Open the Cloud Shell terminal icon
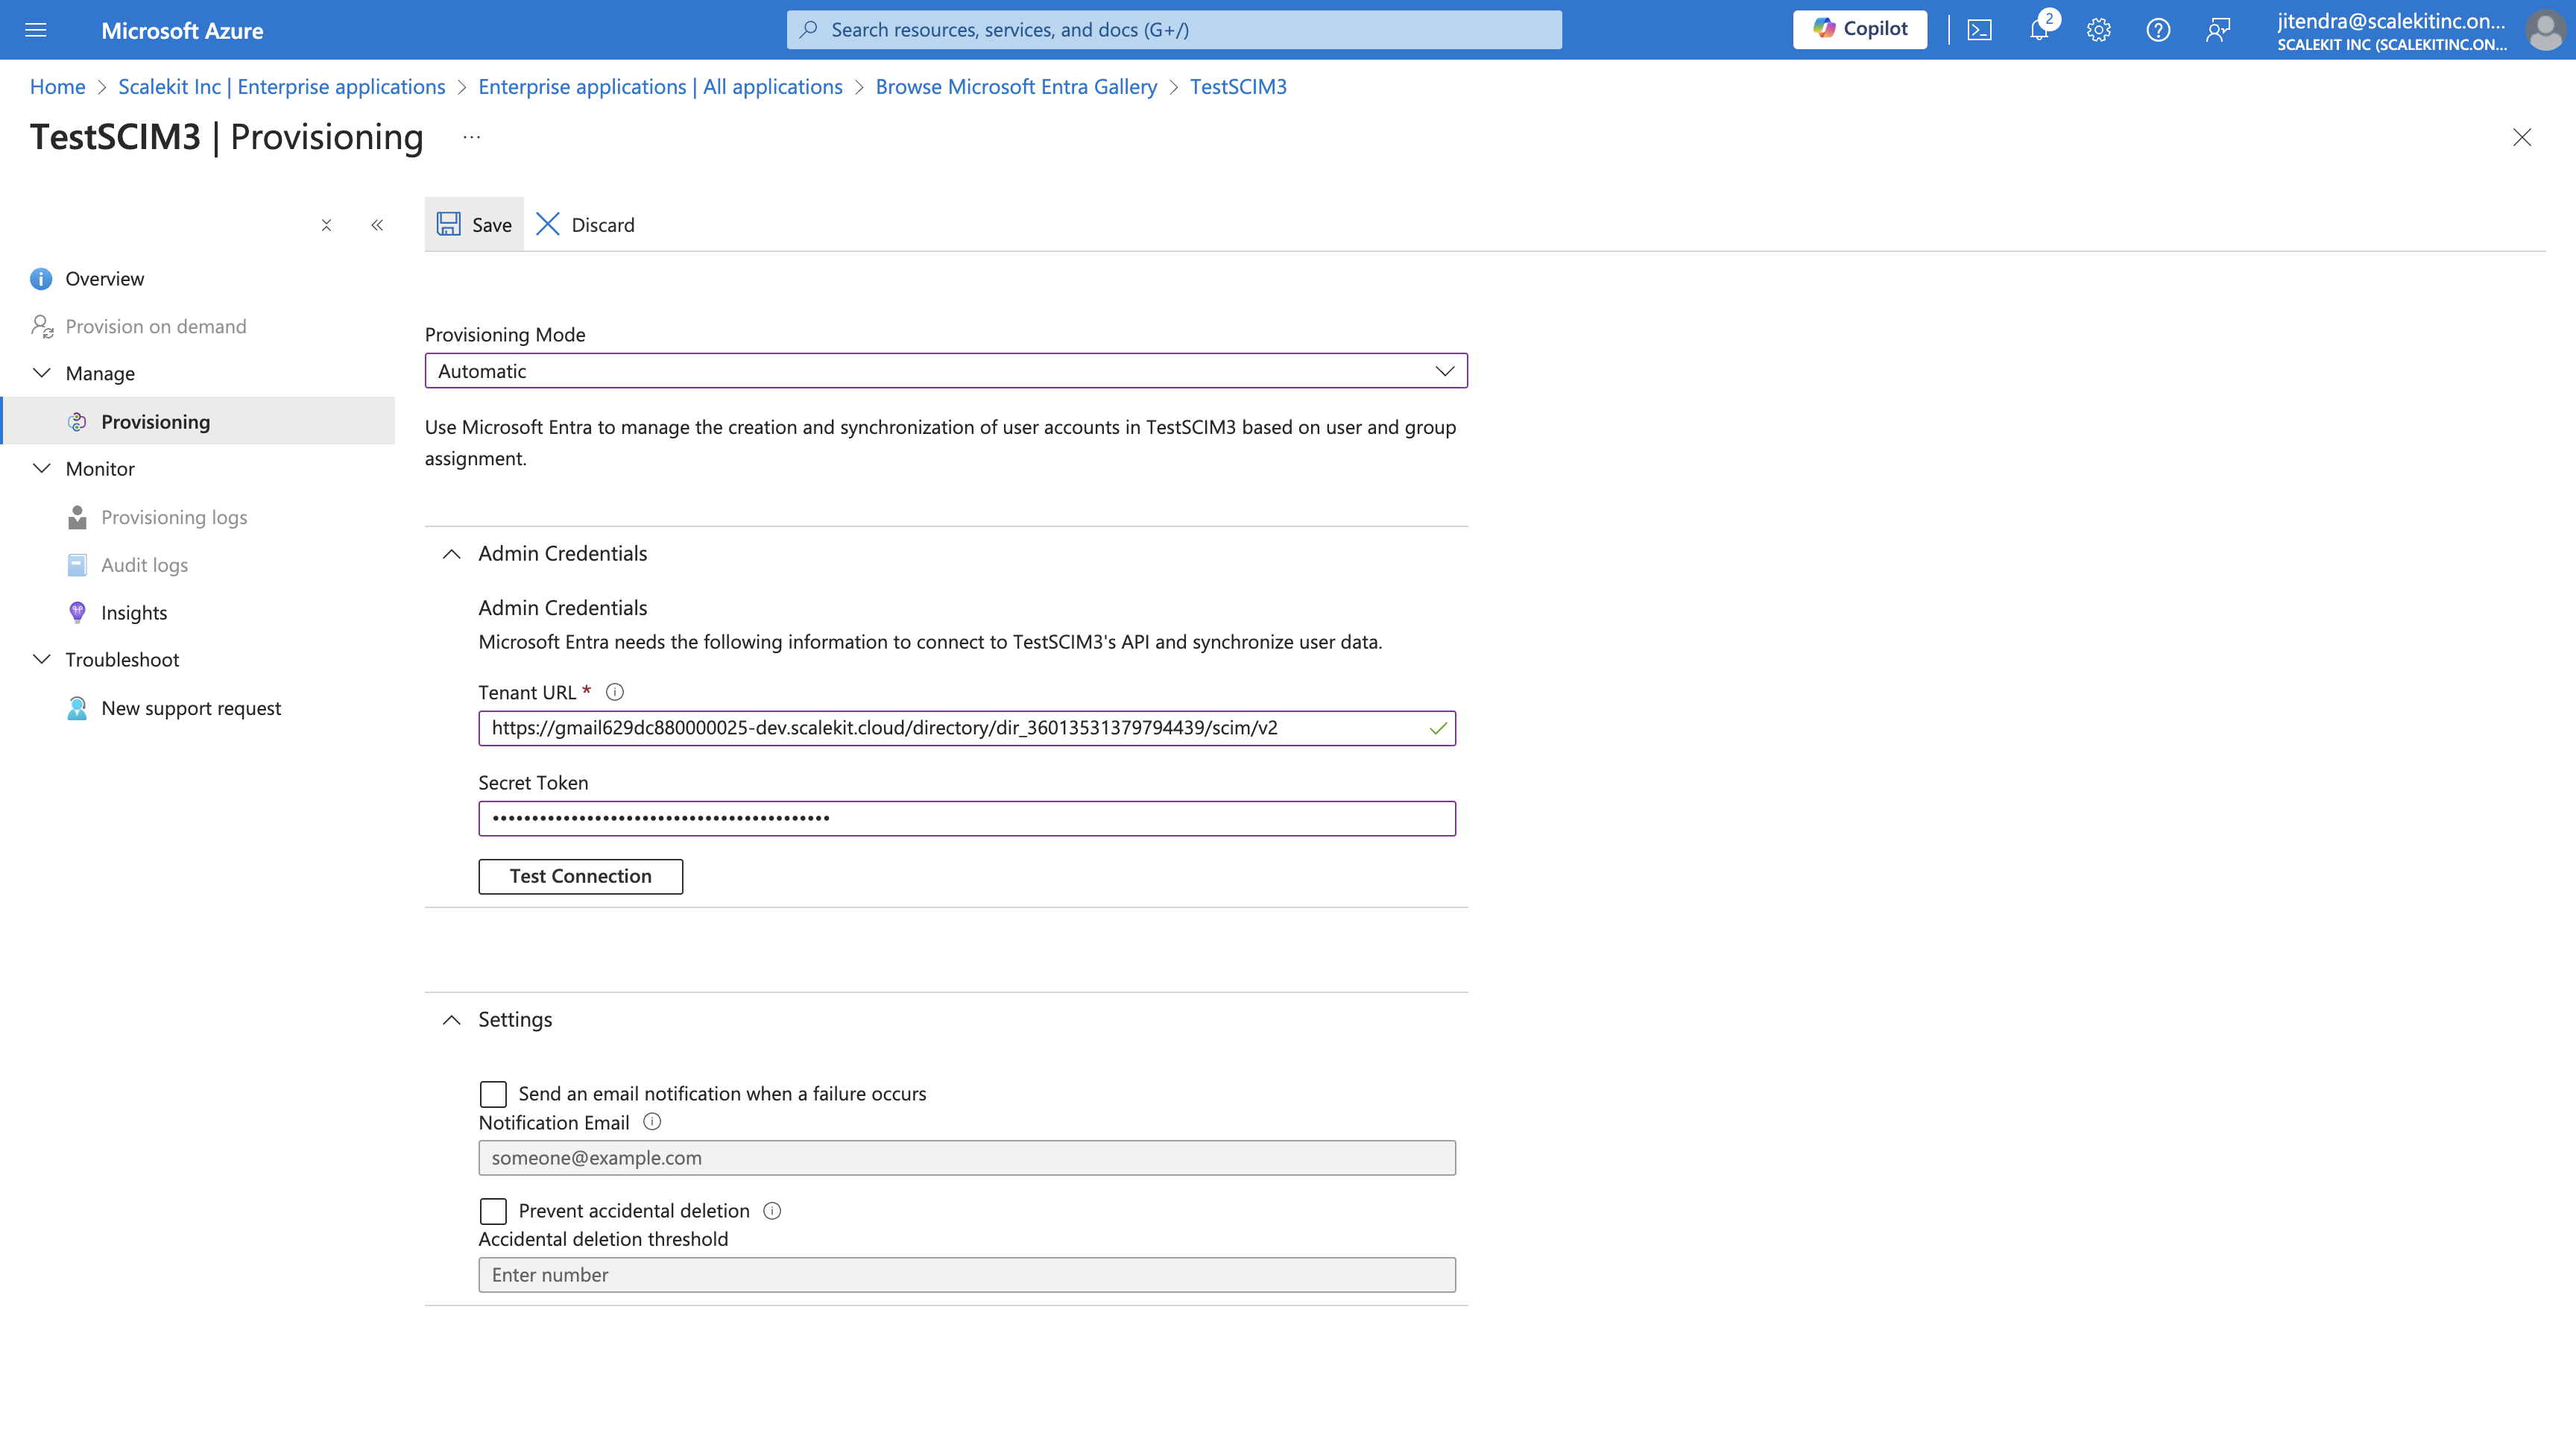This screenshot has height=1430, width=2576. tap(1979, 30)
